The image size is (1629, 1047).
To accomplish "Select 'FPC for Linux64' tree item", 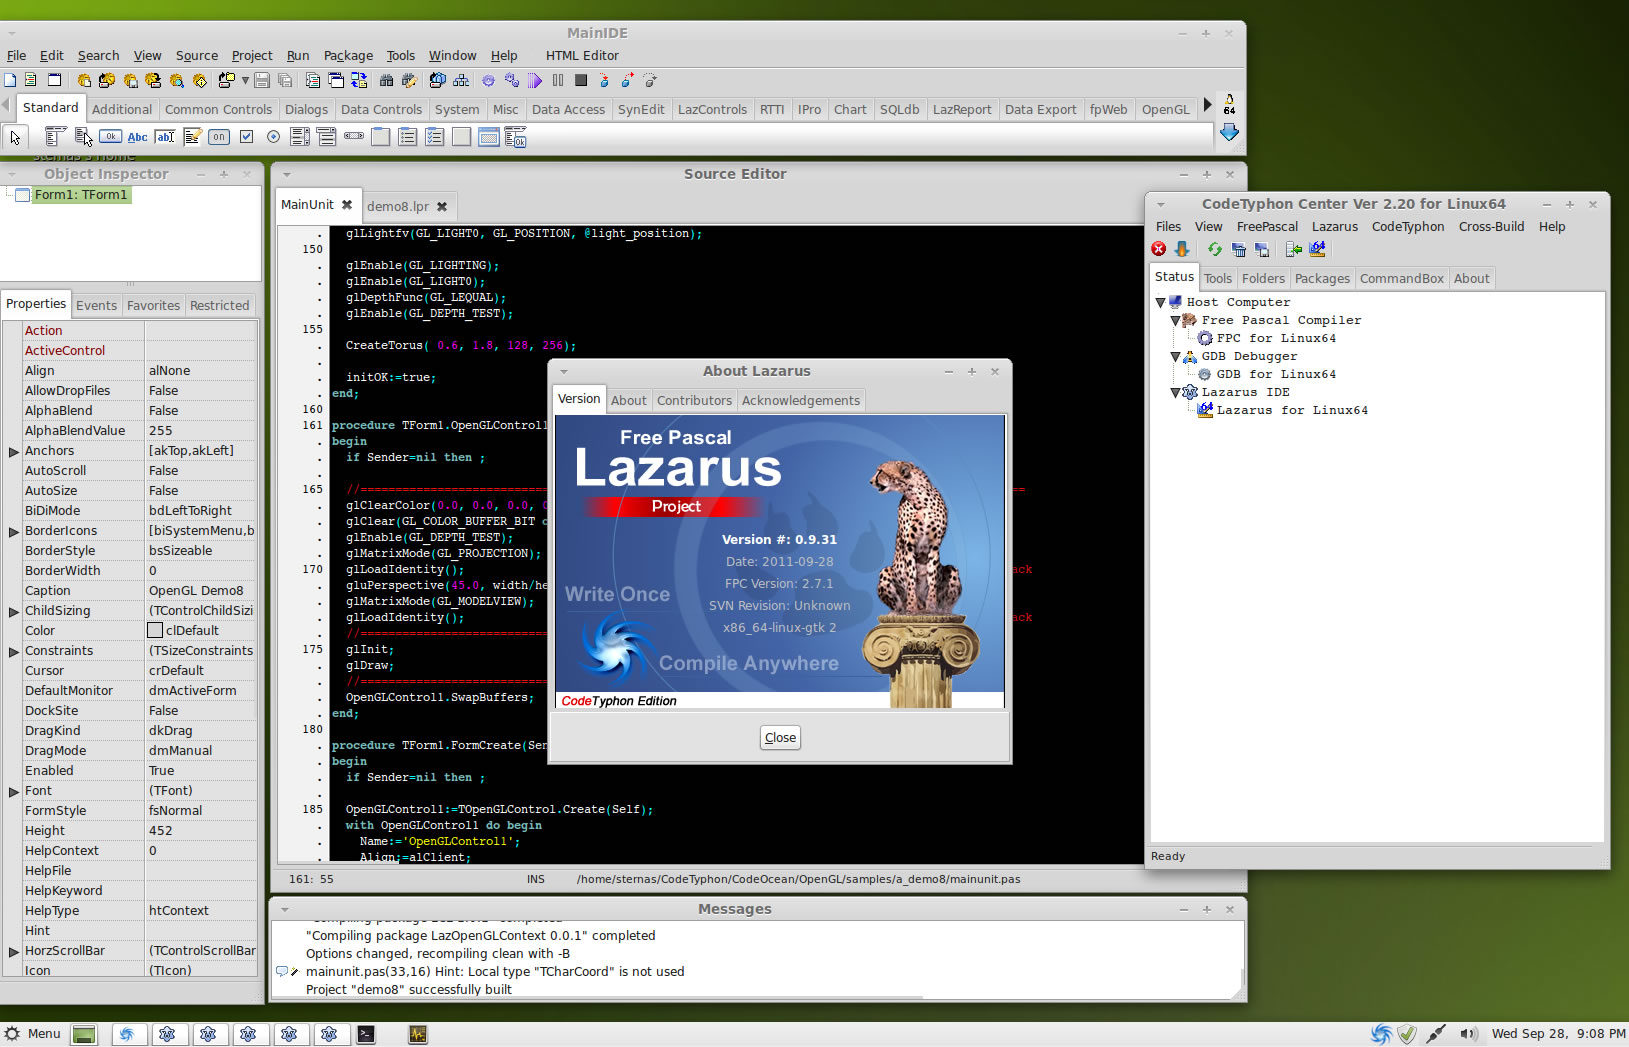I will click(x=1276, y=338).
